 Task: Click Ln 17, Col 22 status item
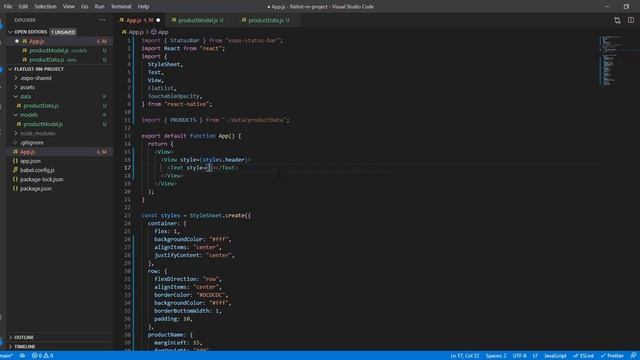tap(464, 356)
